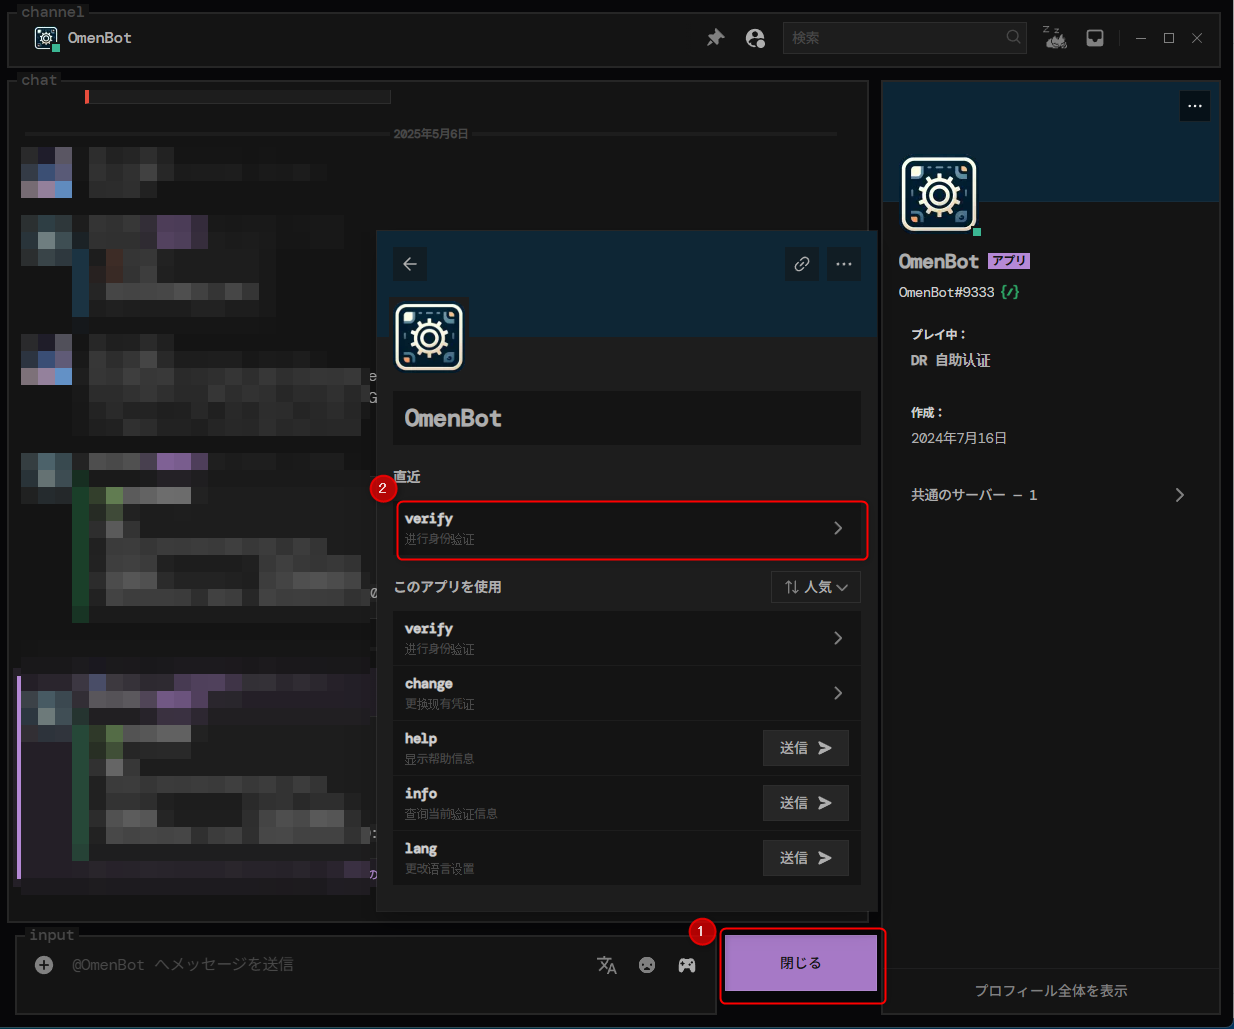Click the 2025年5月6日 date divider text

[x=431, y=133]
